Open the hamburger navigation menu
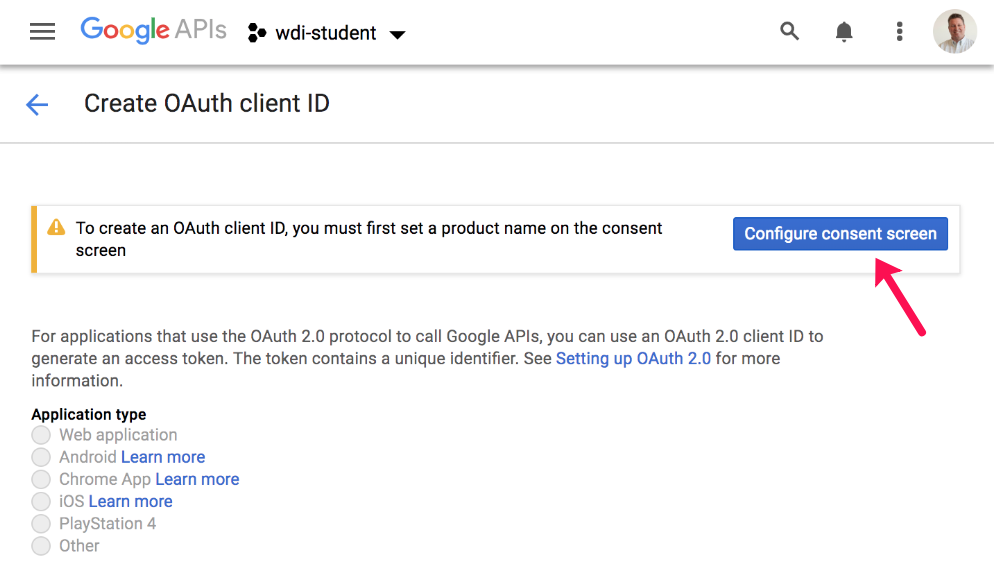 click(x=42, y=32)
